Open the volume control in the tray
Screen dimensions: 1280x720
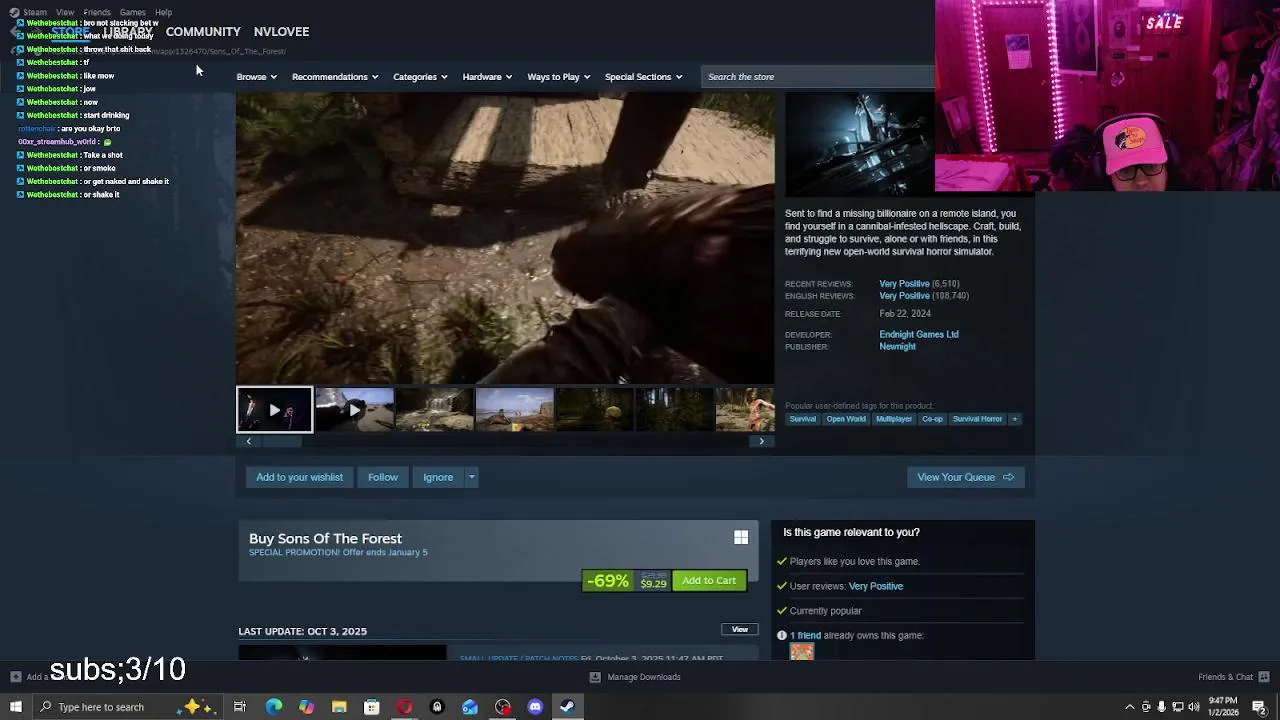coord(1193,707)
